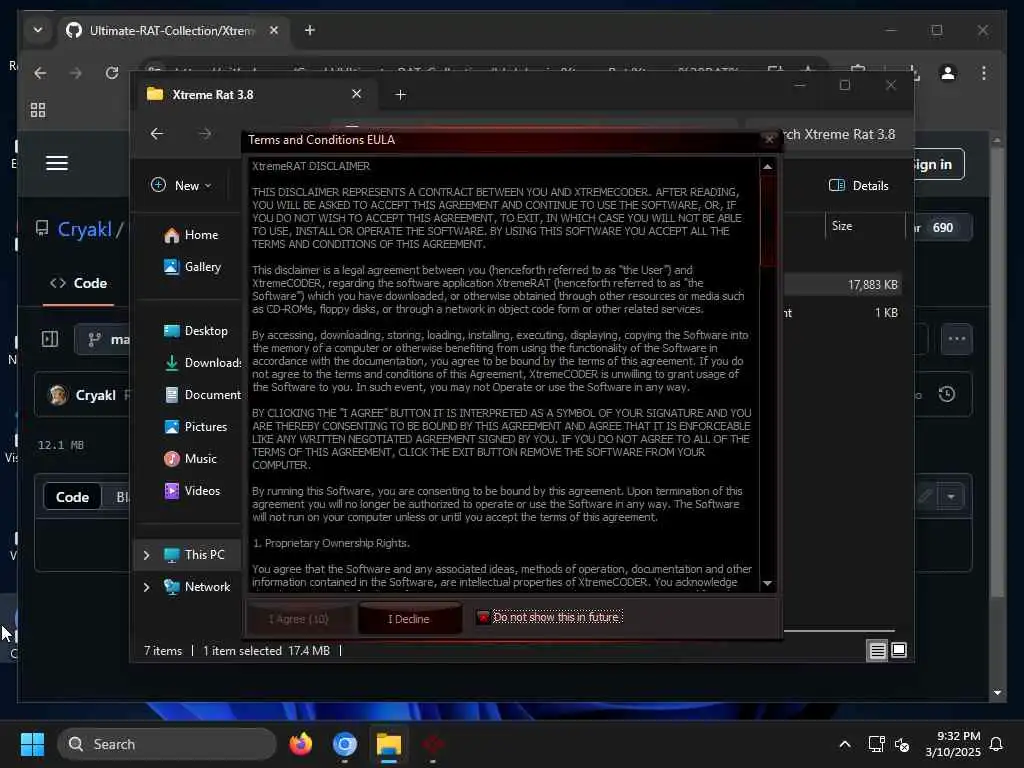Select the 1 KB file row

[842, 313]
